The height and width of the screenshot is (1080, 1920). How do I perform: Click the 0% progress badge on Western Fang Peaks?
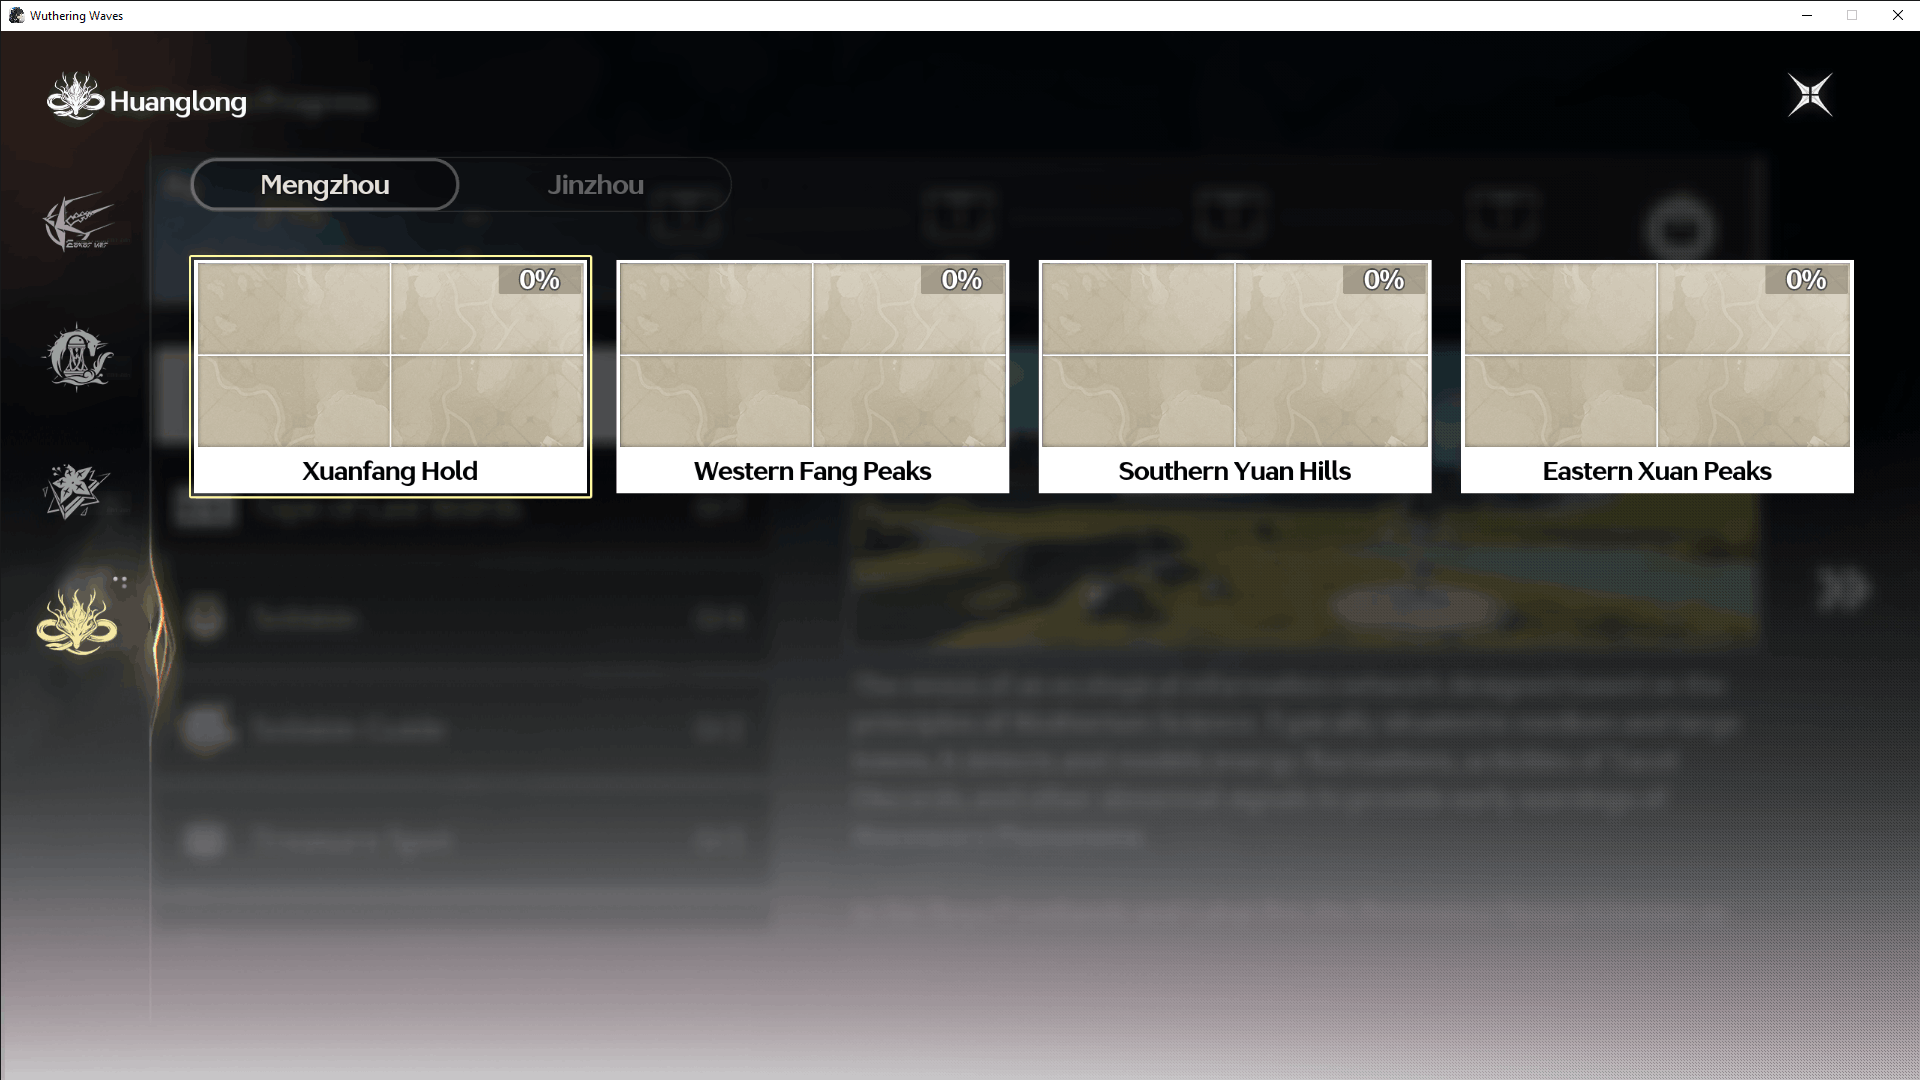click(x=962, y=280)
